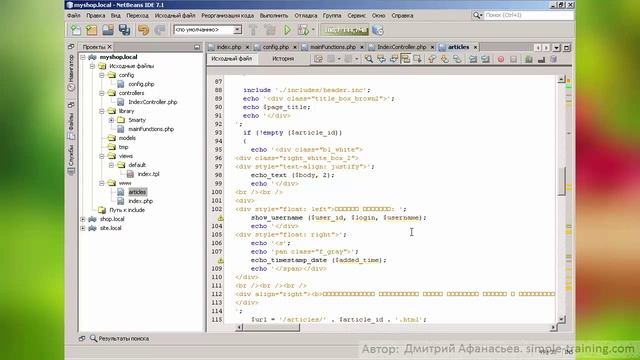This screenshot has height=360, width=640.
Task: Click Find Next Occurrence icon
Action: tap(393, 59)
